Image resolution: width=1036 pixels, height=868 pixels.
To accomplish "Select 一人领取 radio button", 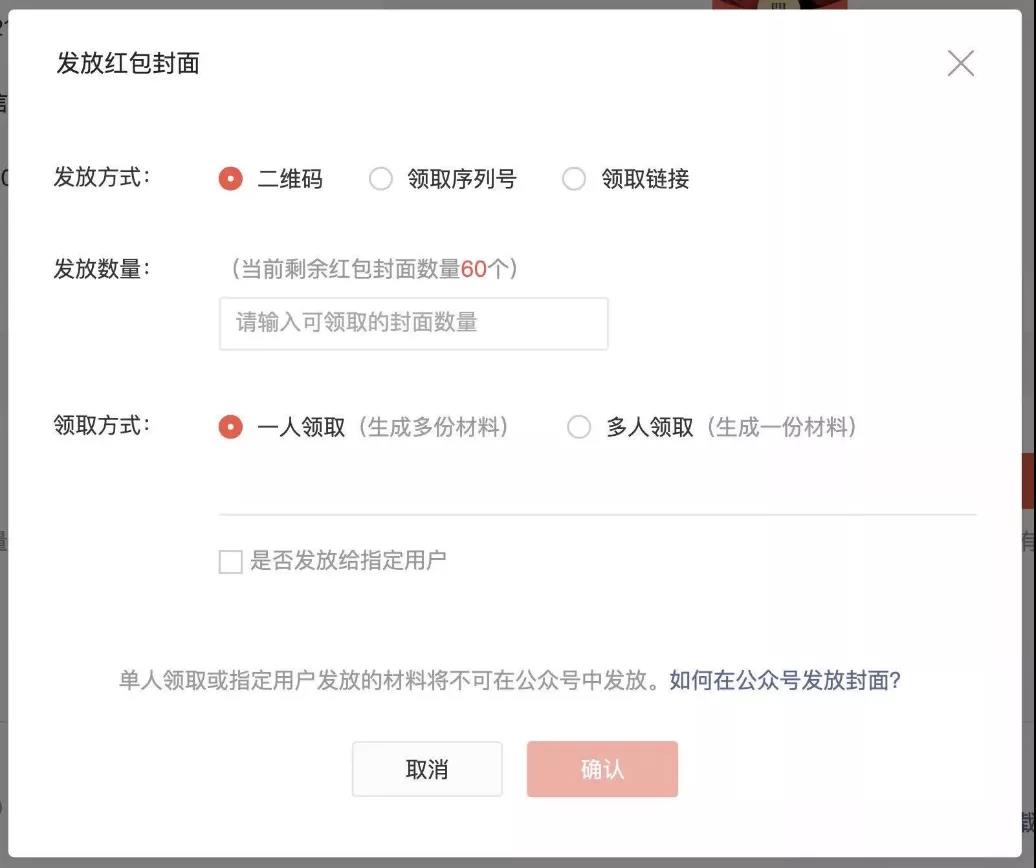I will tap(231, 427).
